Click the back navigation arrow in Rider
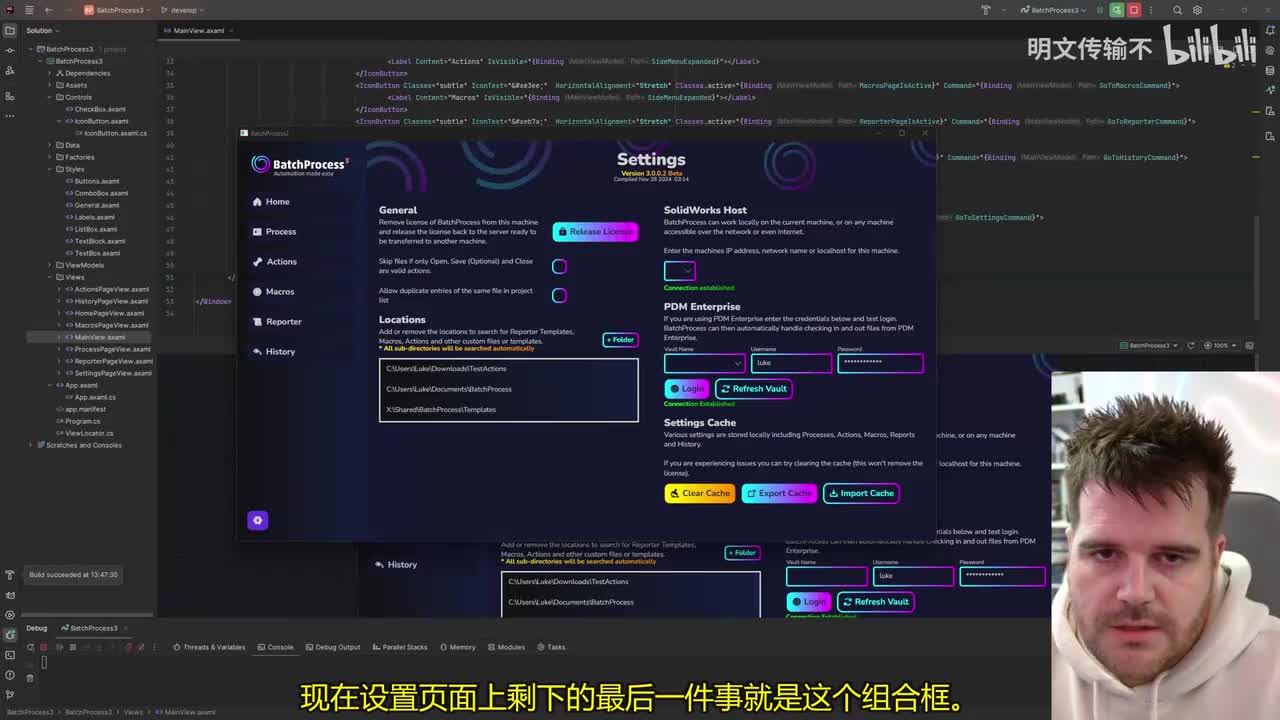 [48, 10]
